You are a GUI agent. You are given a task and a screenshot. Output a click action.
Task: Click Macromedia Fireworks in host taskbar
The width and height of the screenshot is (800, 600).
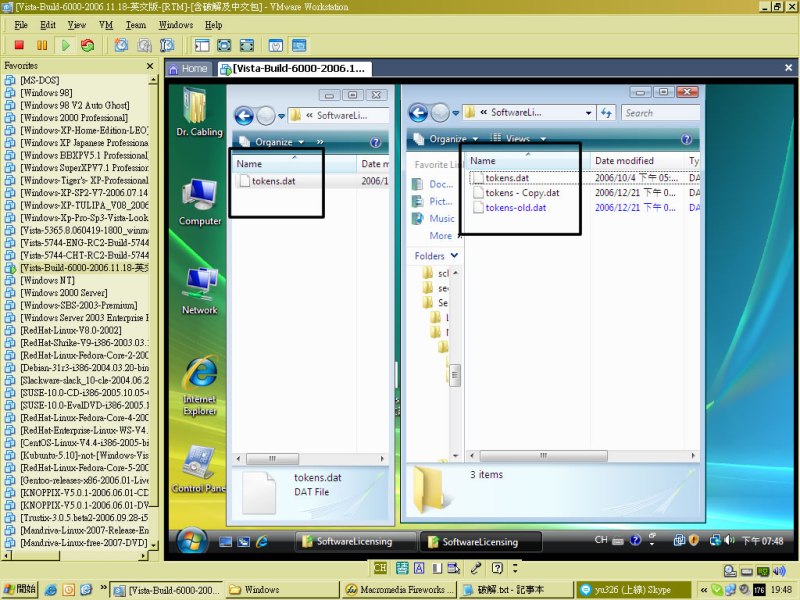click(x=398, y=590)
